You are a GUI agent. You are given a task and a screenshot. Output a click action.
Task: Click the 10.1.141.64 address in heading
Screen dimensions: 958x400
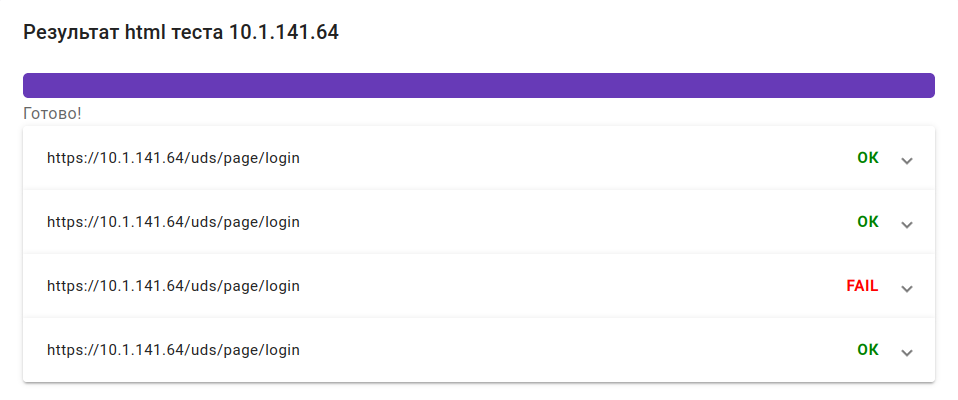coord(284,32)
